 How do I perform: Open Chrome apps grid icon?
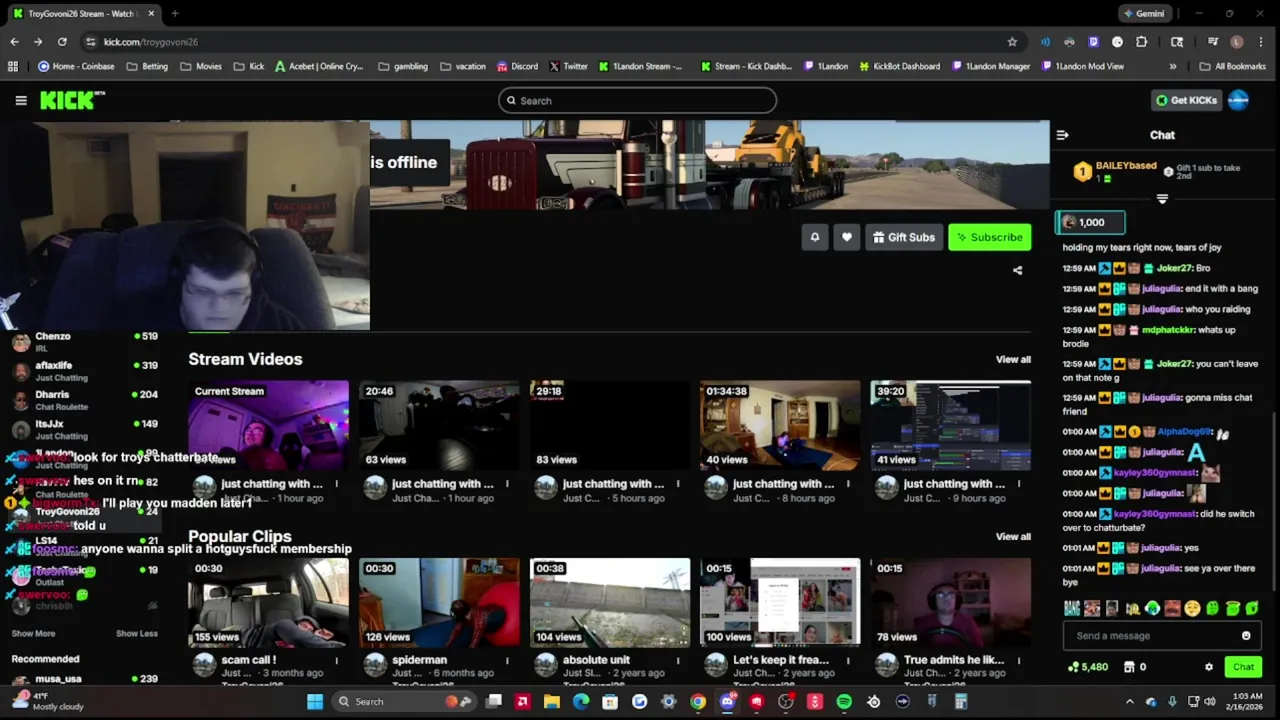point(13,66)
